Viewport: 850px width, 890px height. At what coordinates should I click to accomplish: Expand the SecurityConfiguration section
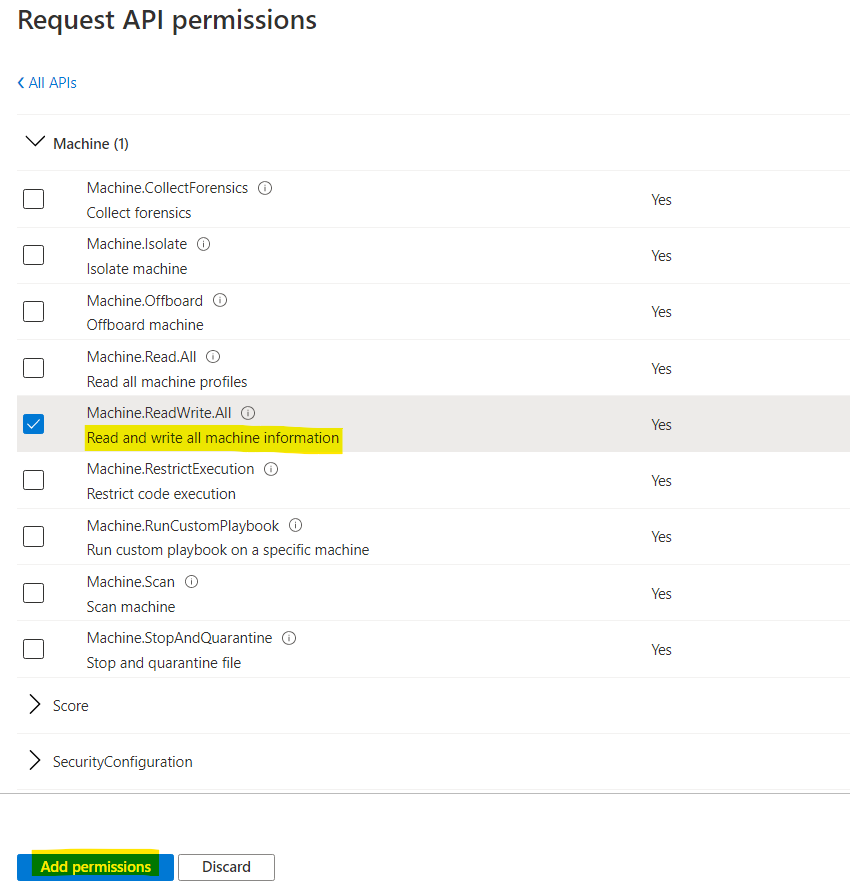[35, 761]
